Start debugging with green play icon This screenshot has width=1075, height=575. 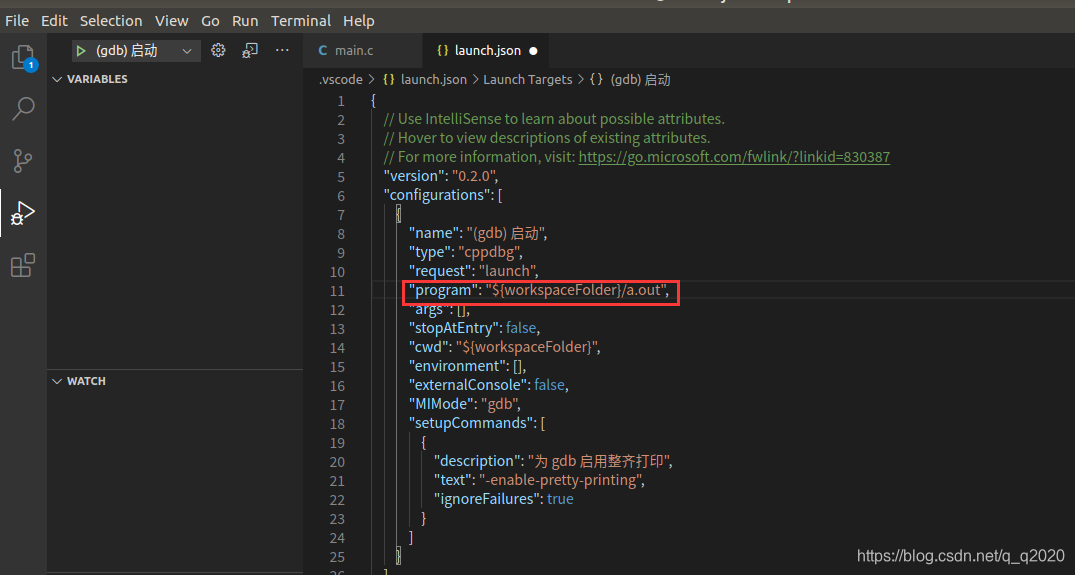coord(81,51)
